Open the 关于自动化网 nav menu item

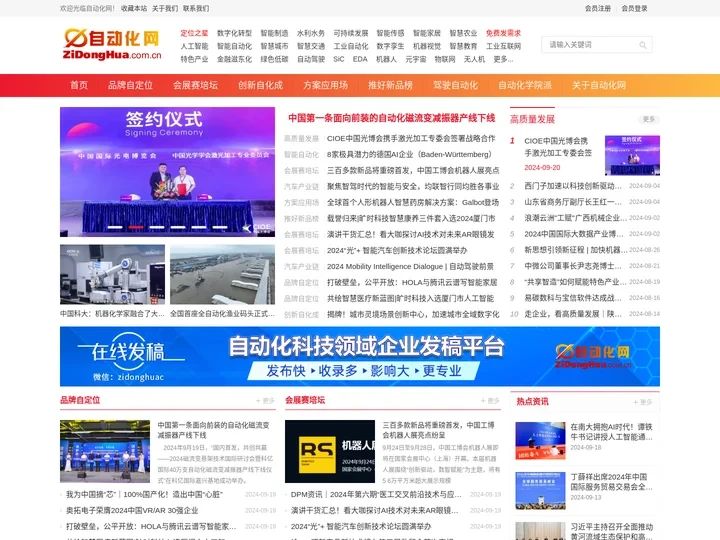tap(599, 85)
